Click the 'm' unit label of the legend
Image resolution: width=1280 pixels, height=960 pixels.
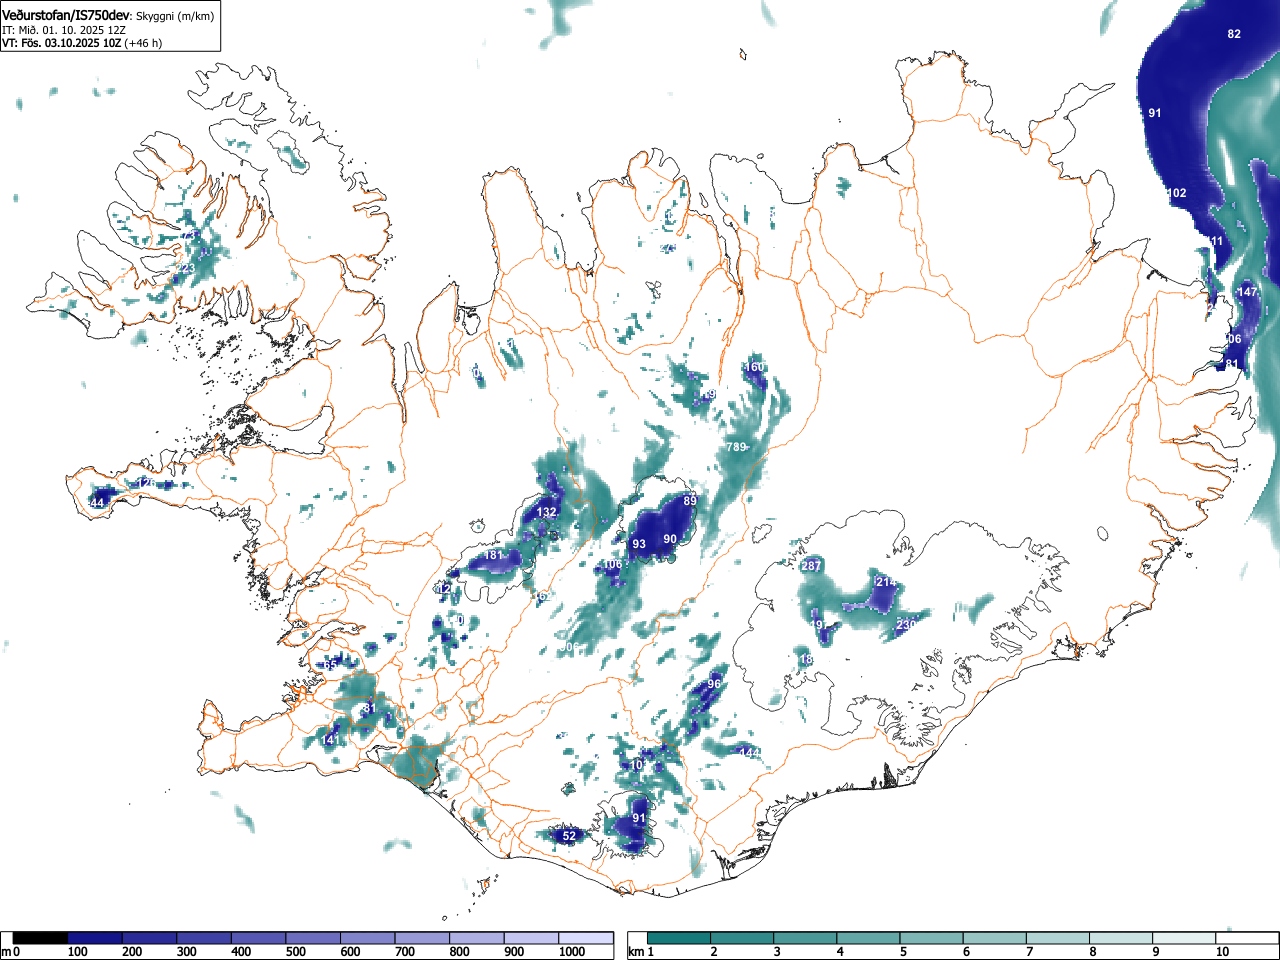6,952
